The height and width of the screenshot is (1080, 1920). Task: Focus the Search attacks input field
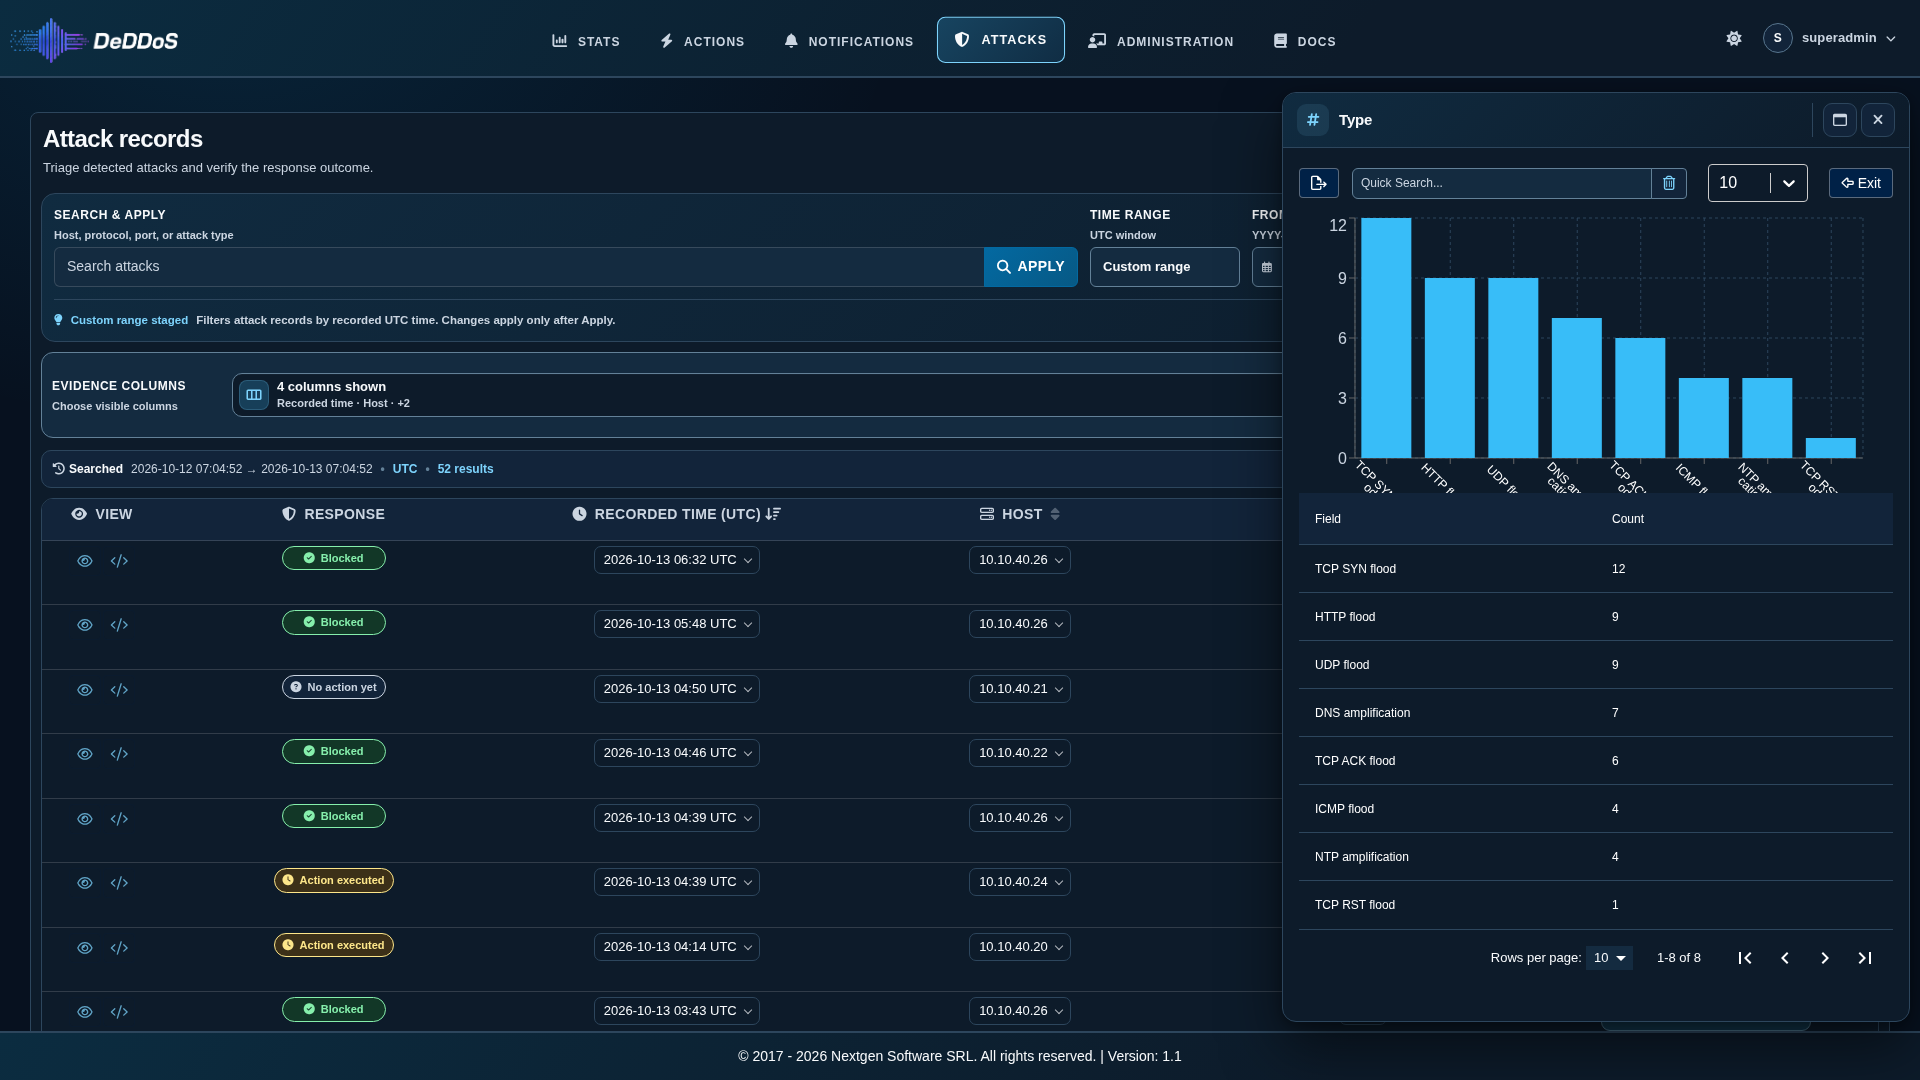(x=519, y=267)
